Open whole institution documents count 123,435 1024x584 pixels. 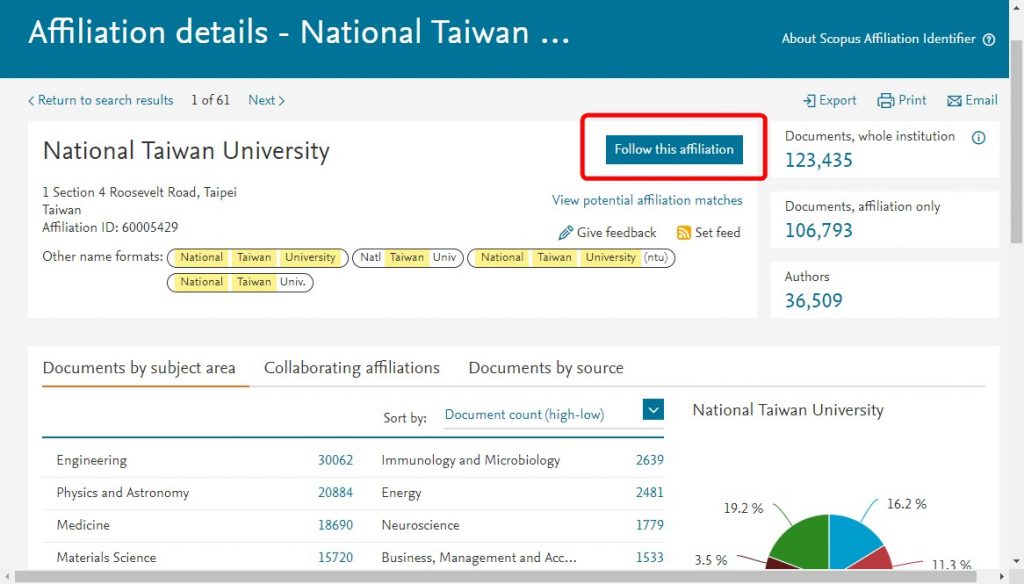point(818,160)
